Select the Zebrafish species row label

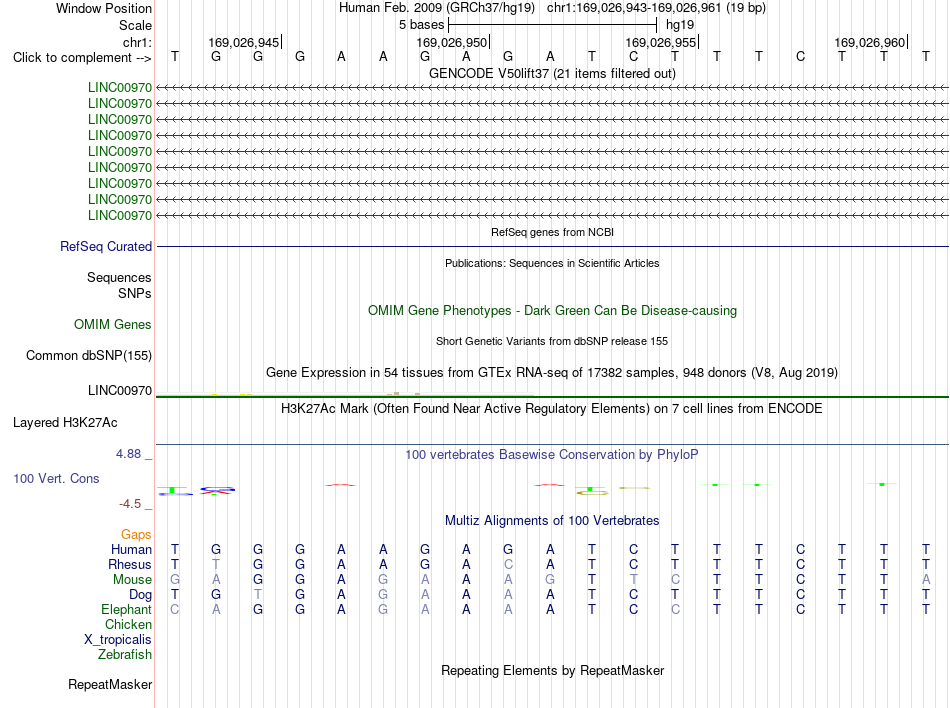[x=125, y=655]
